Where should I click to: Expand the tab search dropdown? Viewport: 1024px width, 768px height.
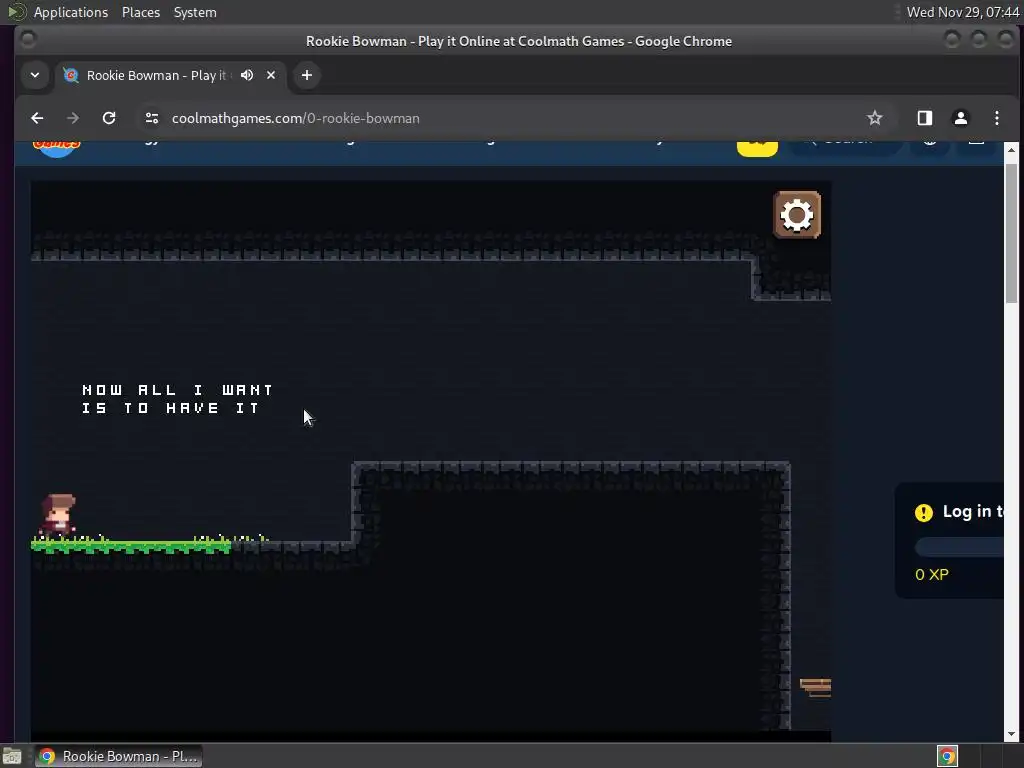point(35,75)
